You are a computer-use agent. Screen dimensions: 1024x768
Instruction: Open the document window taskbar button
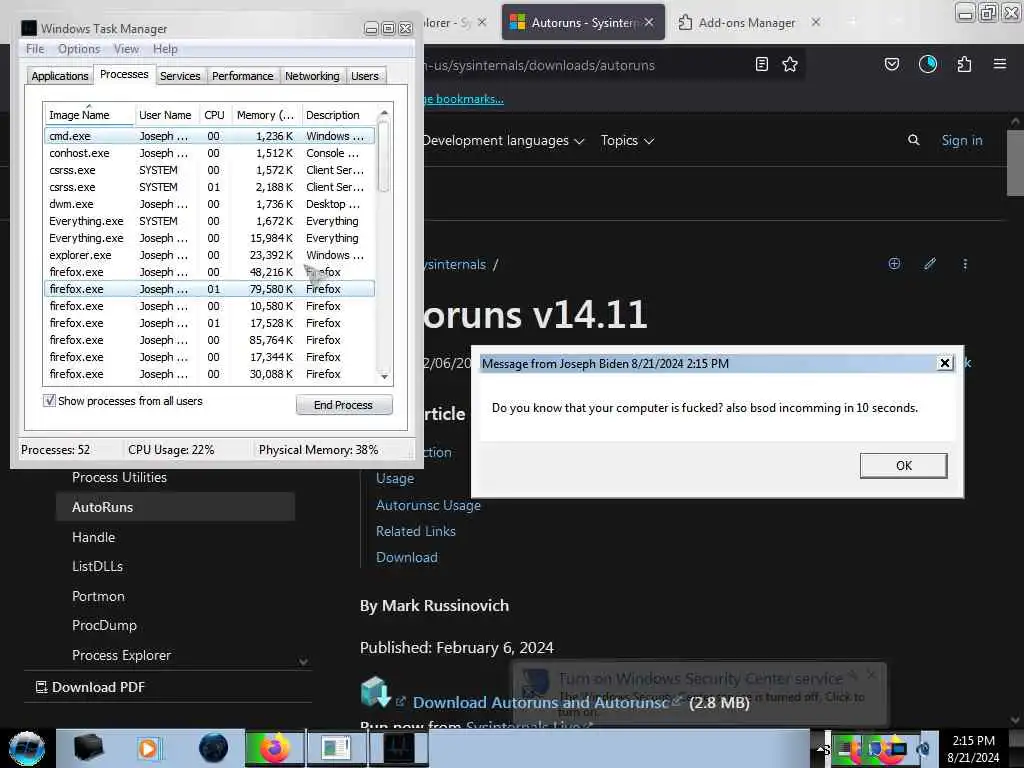(x=336, y=748)
